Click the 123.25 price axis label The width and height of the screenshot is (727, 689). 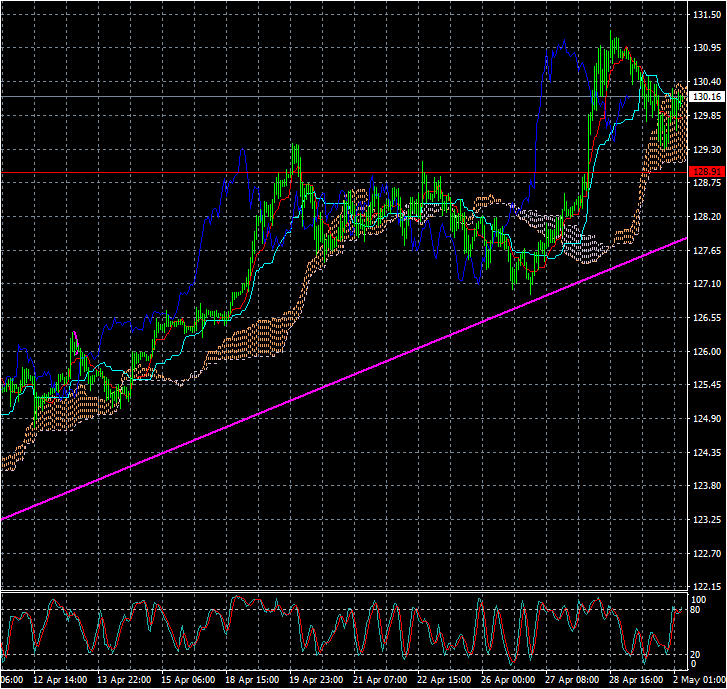pos(707,520)
